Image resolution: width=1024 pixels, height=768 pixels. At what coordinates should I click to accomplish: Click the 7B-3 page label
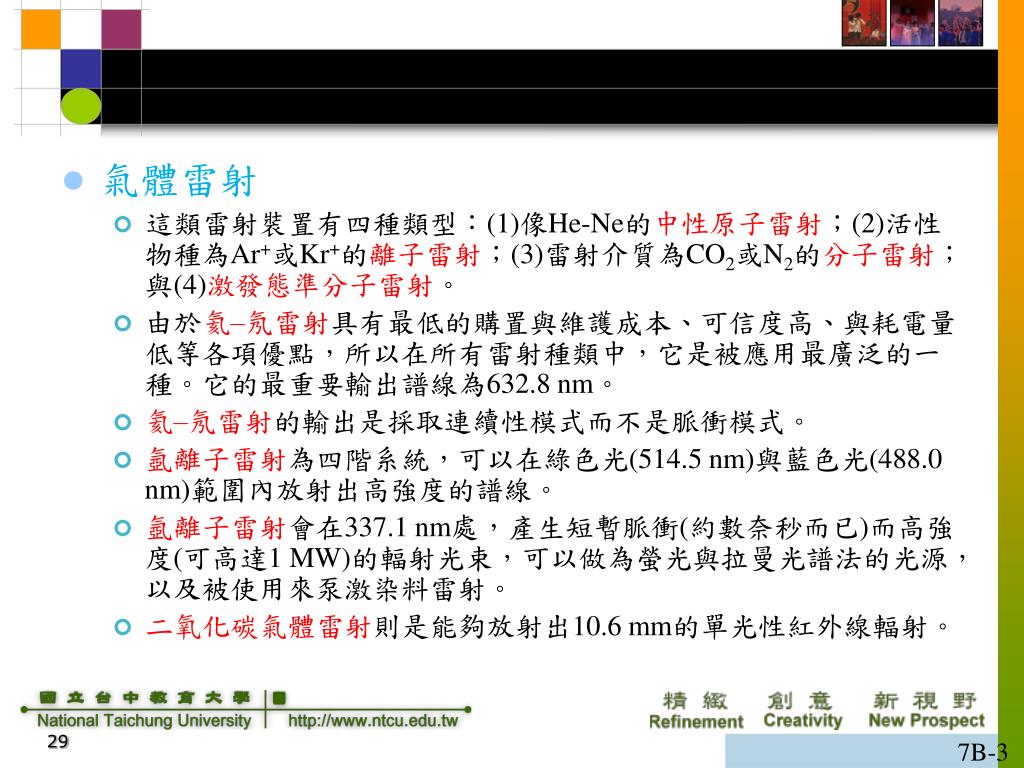click(982, 752)
